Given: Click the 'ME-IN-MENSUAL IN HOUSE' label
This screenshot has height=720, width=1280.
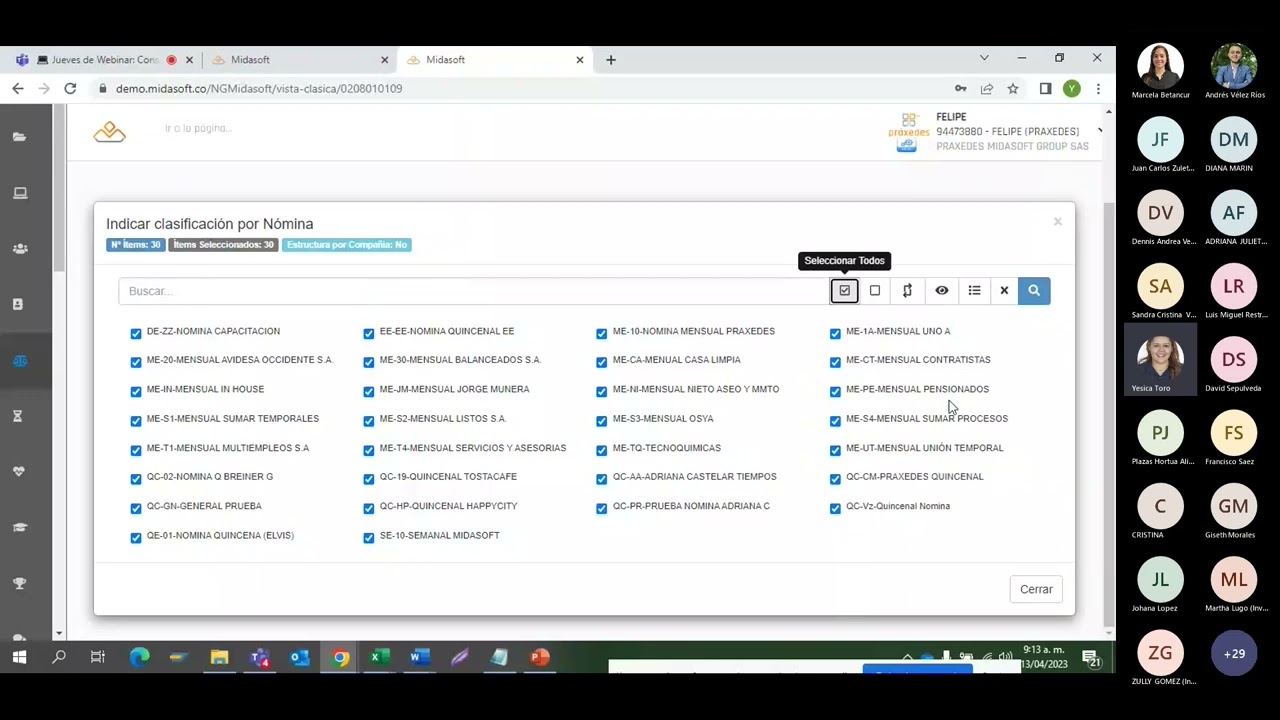Looking at the screenshot, I should coord(205,389).
